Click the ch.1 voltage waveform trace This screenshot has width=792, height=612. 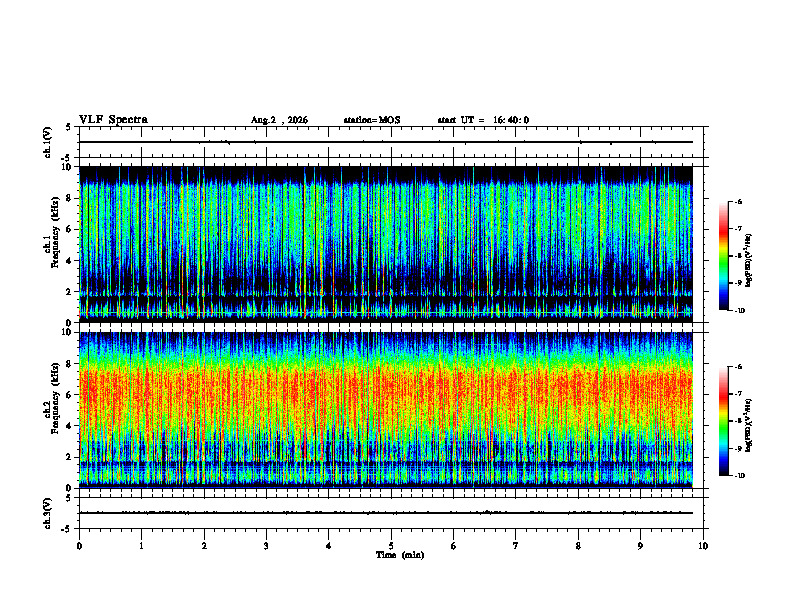point(386,142)
